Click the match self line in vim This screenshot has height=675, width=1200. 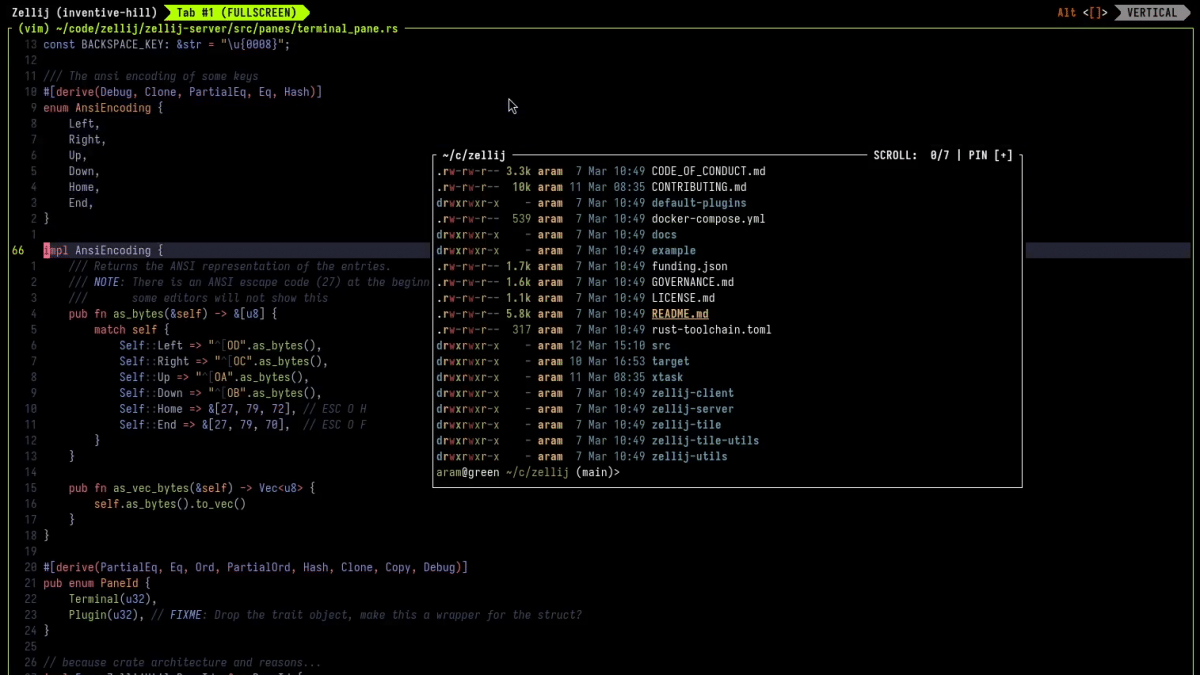(x=131, y=330)
